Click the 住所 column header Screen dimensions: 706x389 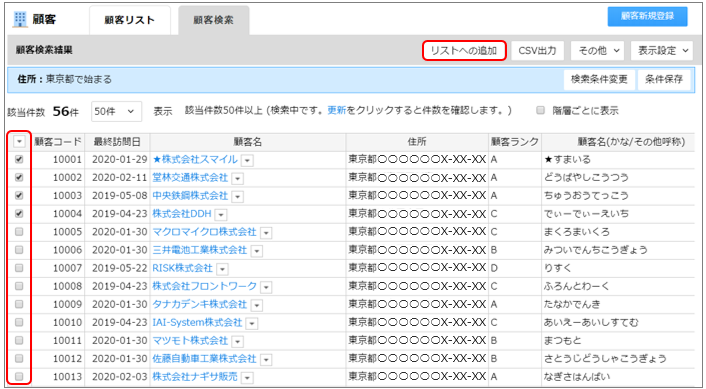pos(417,142)
